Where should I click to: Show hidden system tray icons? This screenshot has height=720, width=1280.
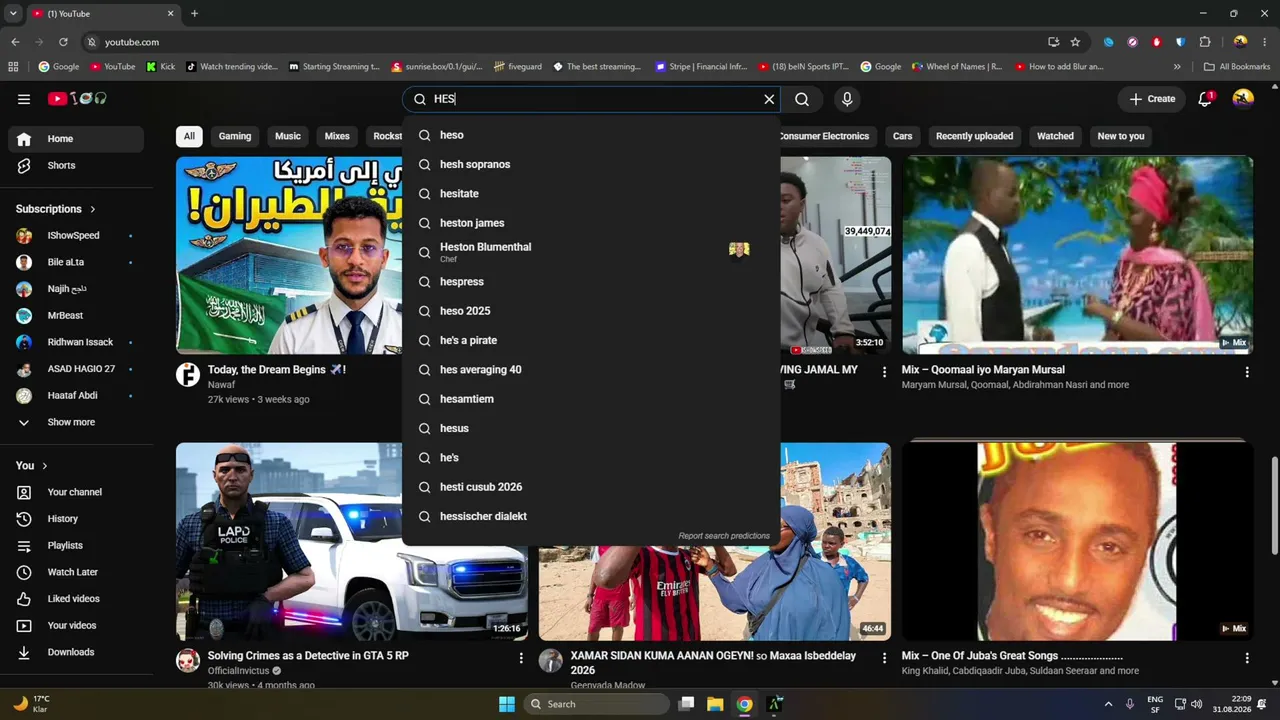pos(1108,704)
